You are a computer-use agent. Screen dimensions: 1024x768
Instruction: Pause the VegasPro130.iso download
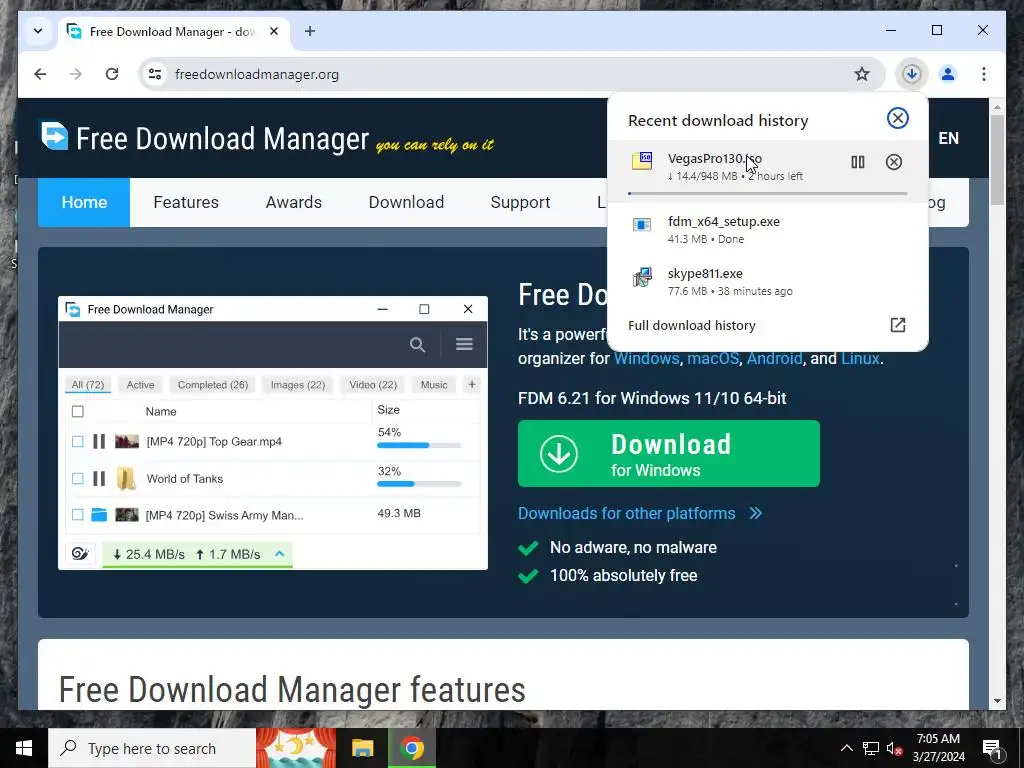857,162
